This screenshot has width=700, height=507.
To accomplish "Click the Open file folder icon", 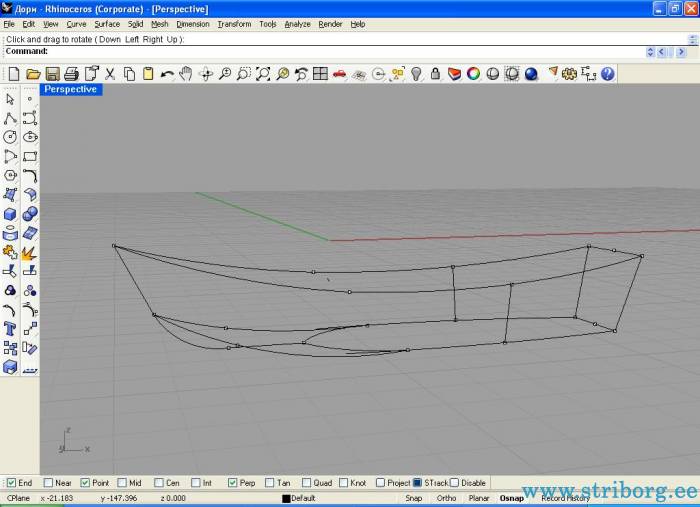I will tap(33, 74).
